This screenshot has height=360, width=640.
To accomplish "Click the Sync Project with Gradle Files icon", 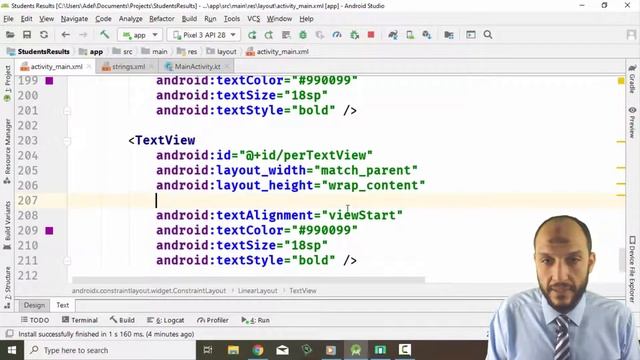I will [x=393, y=35].
